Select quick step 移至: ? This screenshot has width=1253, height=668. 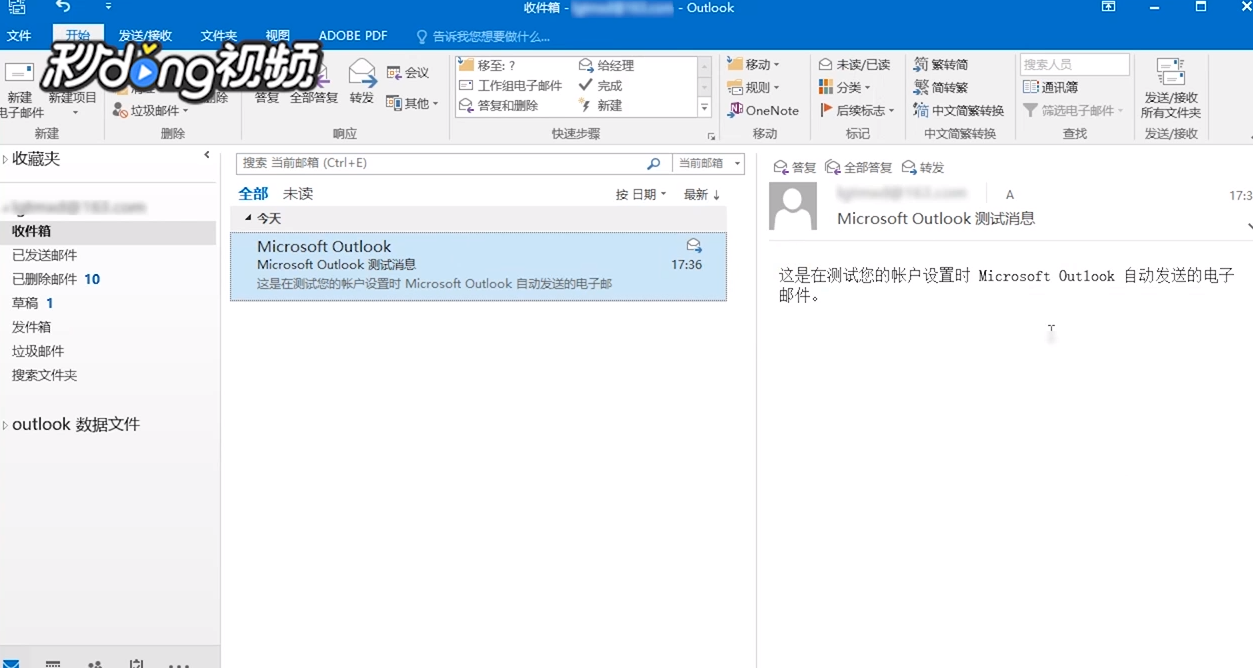click(x=488, y=65)
